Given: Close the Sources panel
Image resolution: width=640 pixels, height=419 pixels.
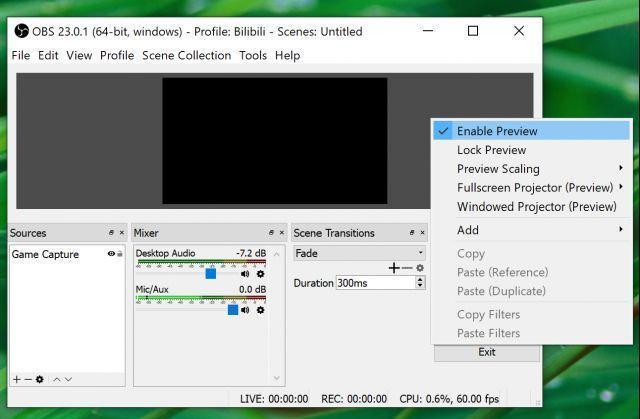Looking at the screenshot, I should (122, 233).
